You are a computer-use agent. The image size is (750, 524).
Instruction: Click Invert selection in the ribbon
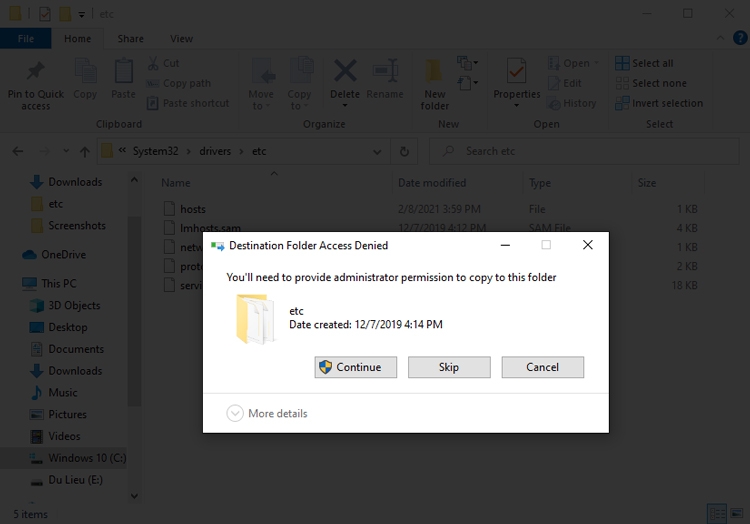click(x=659, y=103)
